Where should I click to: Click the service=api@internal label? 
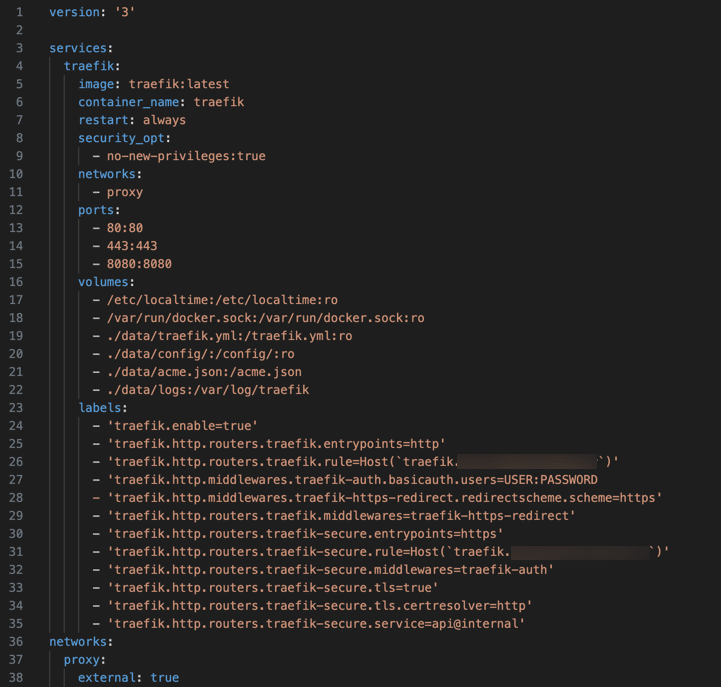316,624
